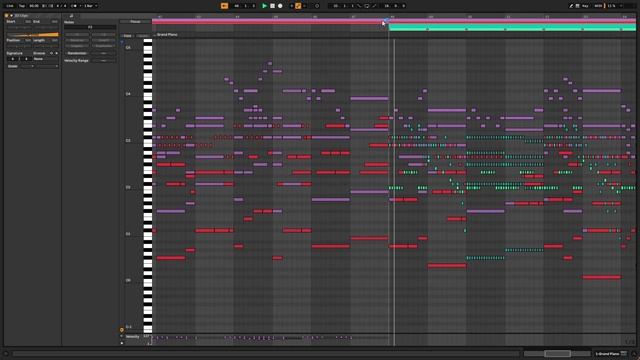Toggle the Loop switch in the control bar

pos(367,6)
